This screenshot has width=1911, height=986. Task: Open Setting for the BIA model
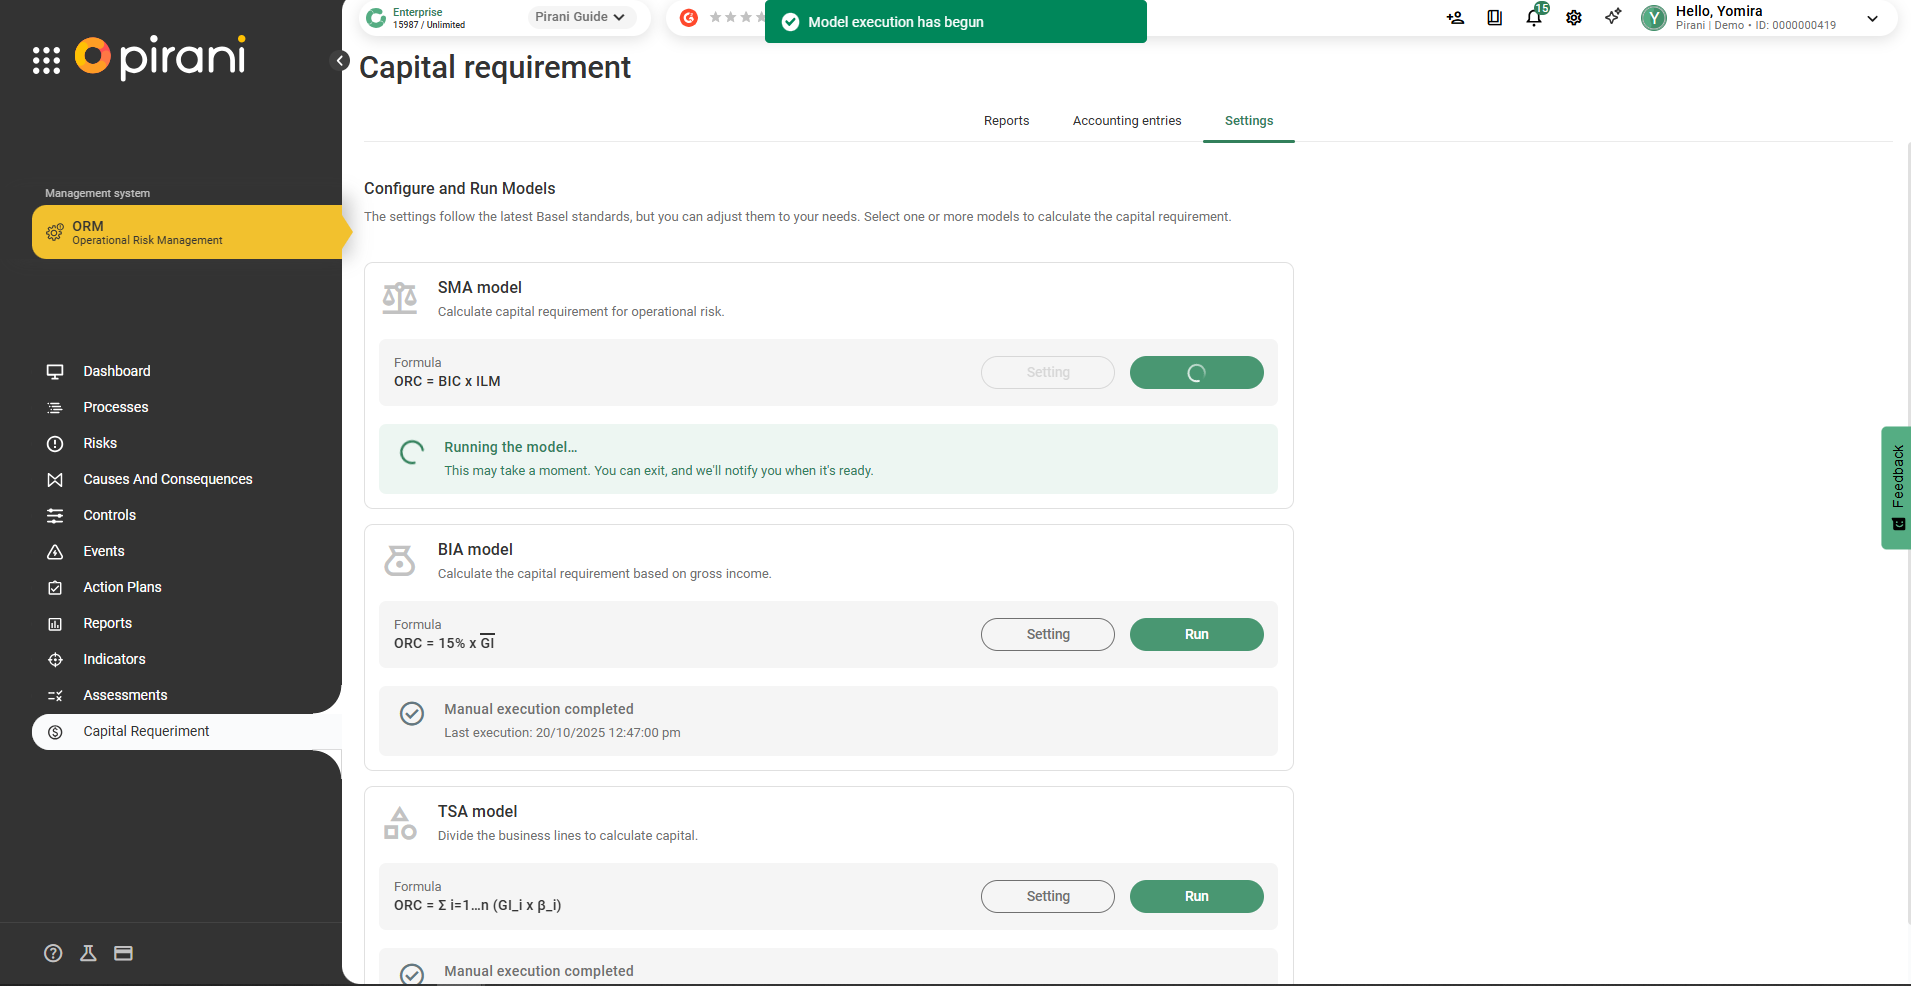1047,634
